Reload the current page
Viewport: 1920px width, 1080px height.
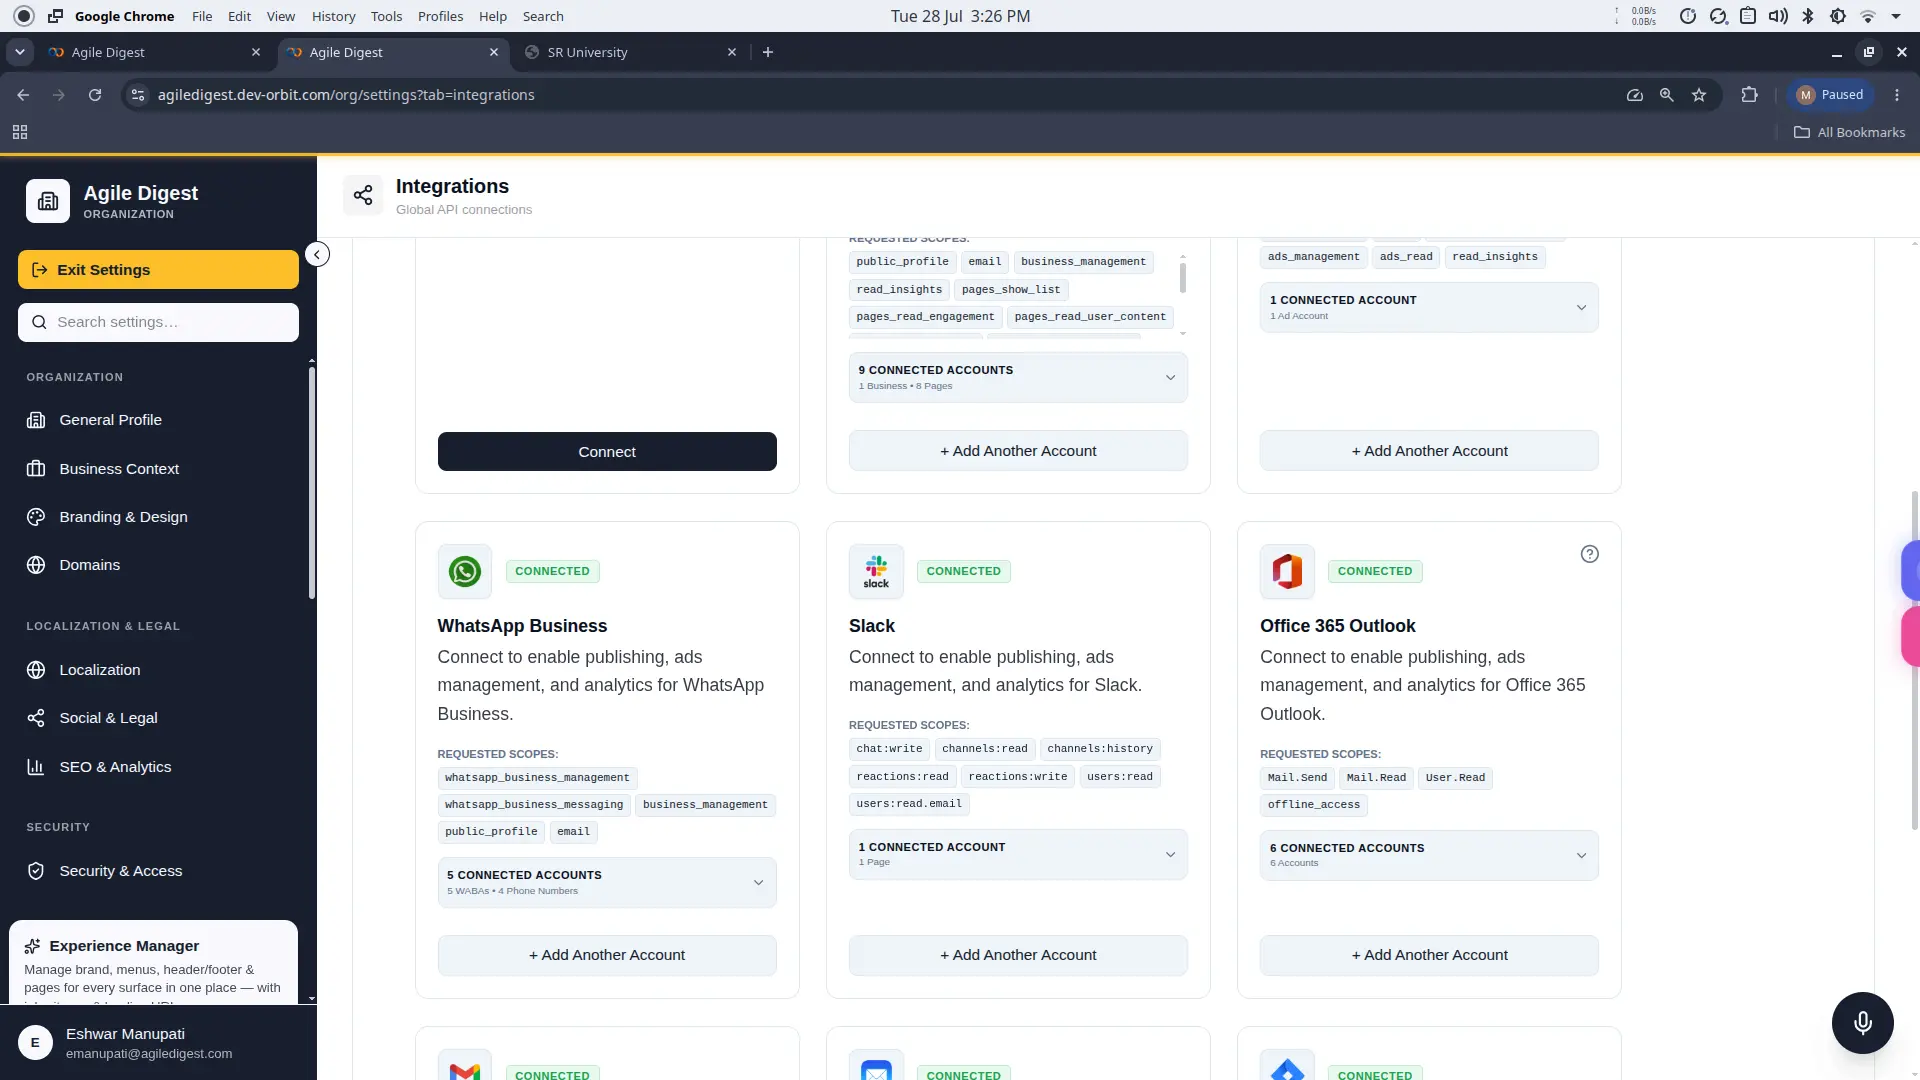[x=95, y=95]
